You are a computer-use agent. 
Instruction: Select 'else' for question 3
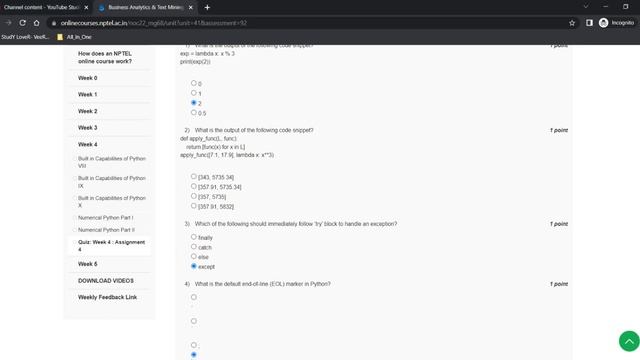193,256
